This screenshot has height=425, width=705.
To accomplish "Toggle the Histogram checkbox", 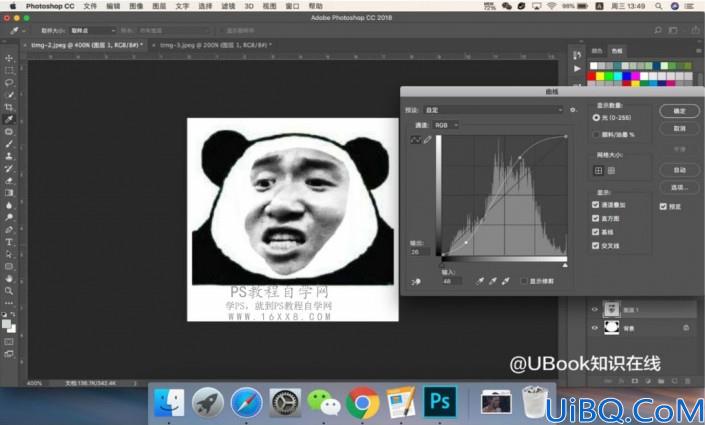I will [596, 218].
